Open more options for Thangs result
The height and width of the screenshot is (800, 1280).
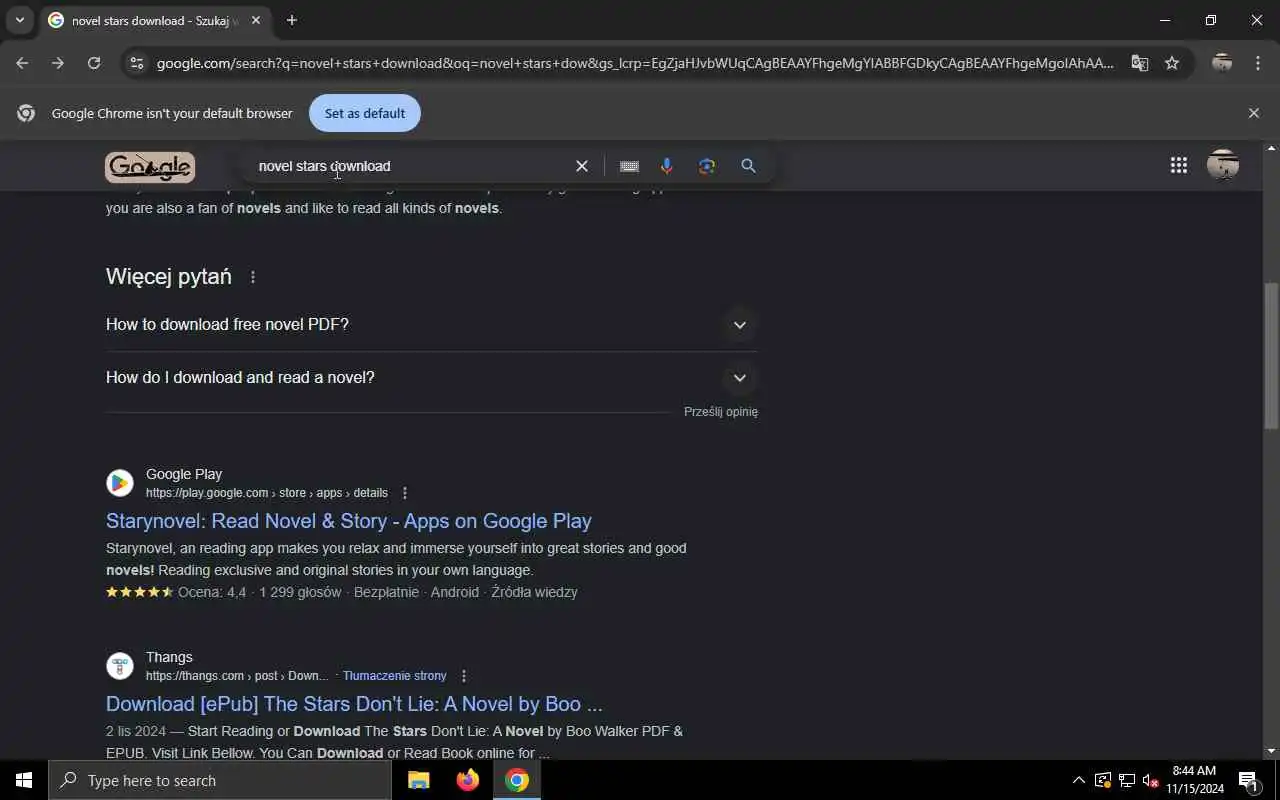click(x=463, y=676)
